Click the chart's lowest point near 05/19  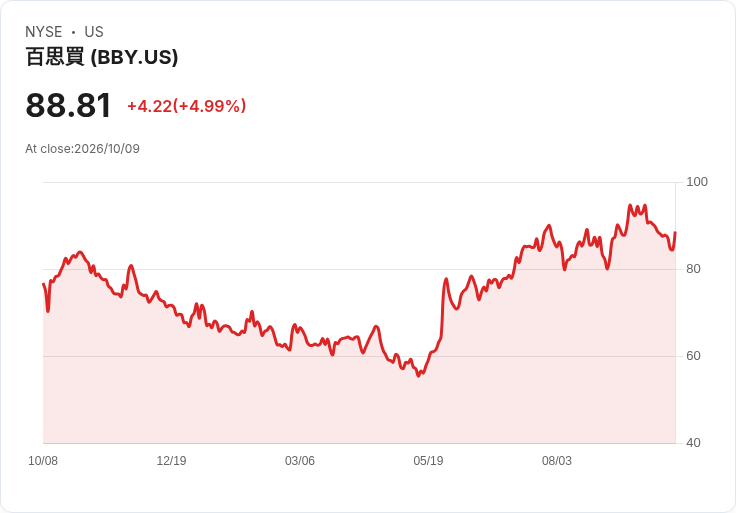click(x=418, y=376)
